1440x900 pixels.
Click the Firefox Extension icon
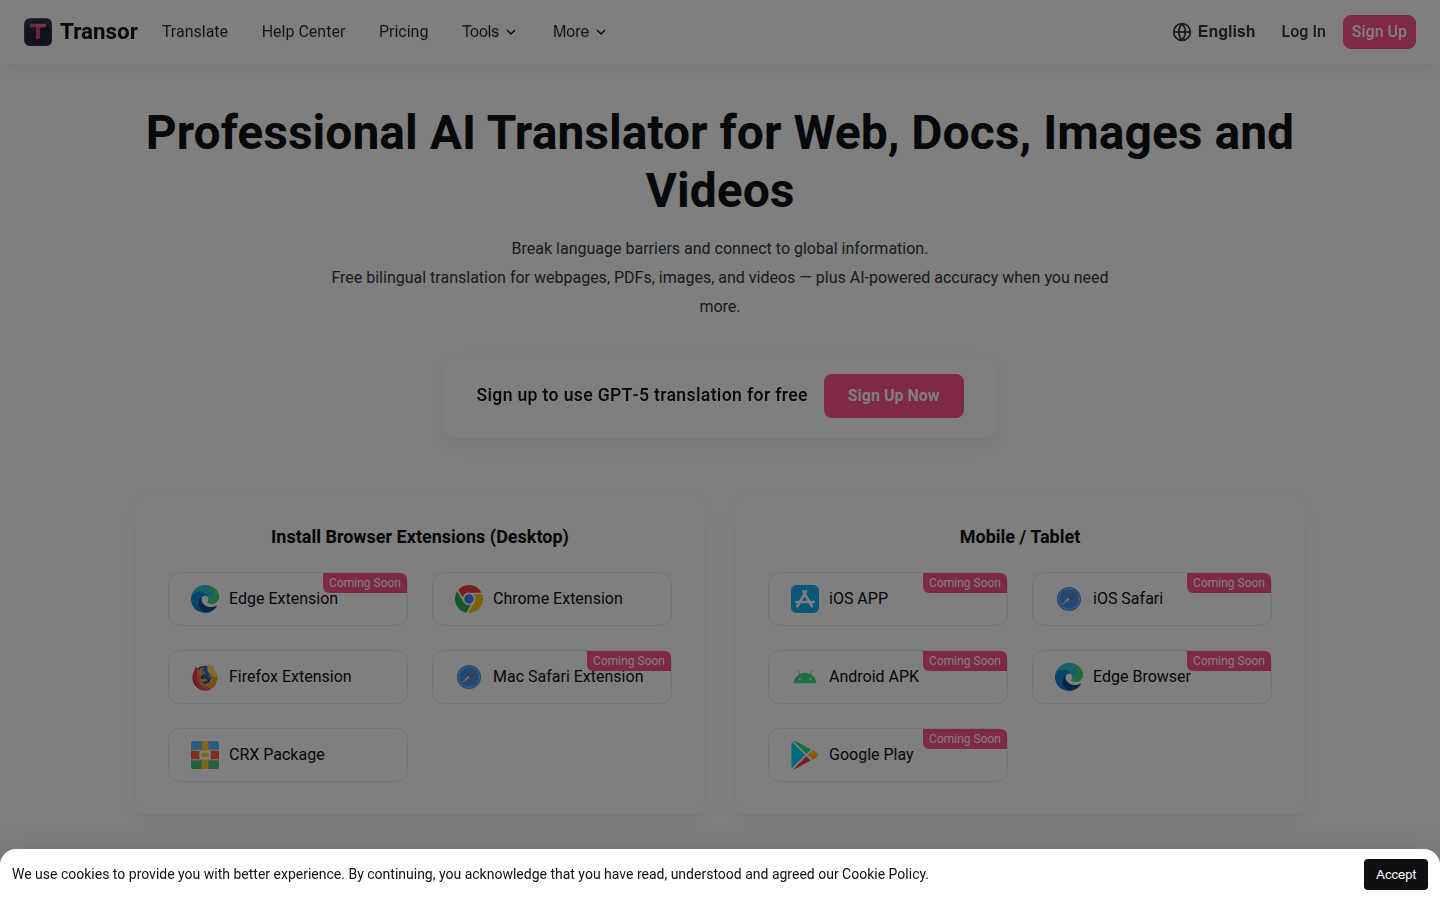click(205, 677)
